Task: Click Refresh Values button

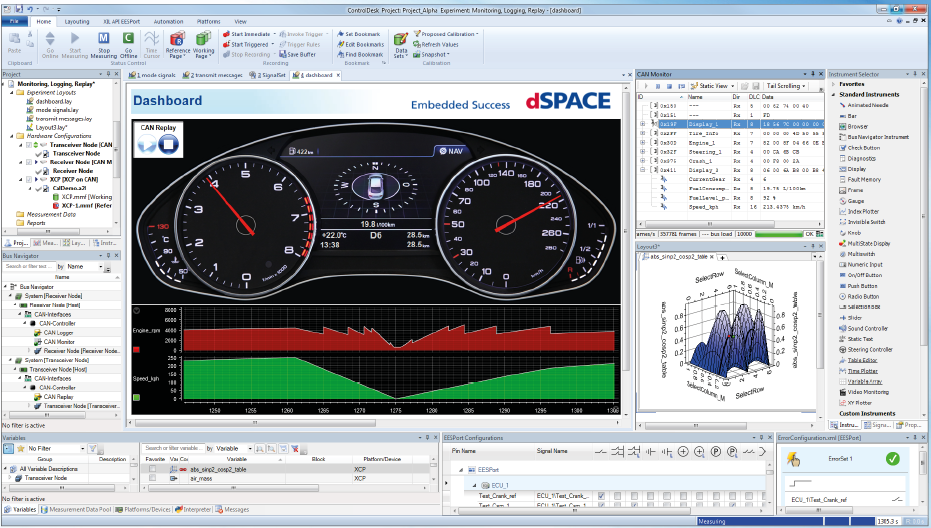Action: (436, 45)
